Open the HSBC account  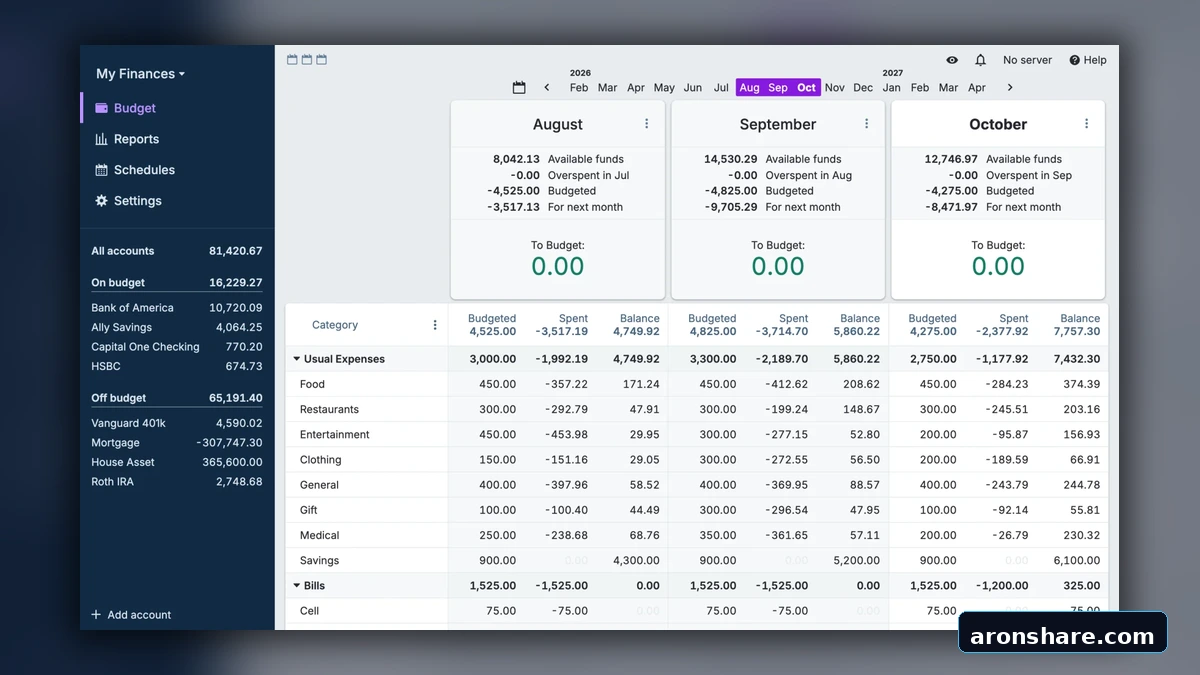177,366
